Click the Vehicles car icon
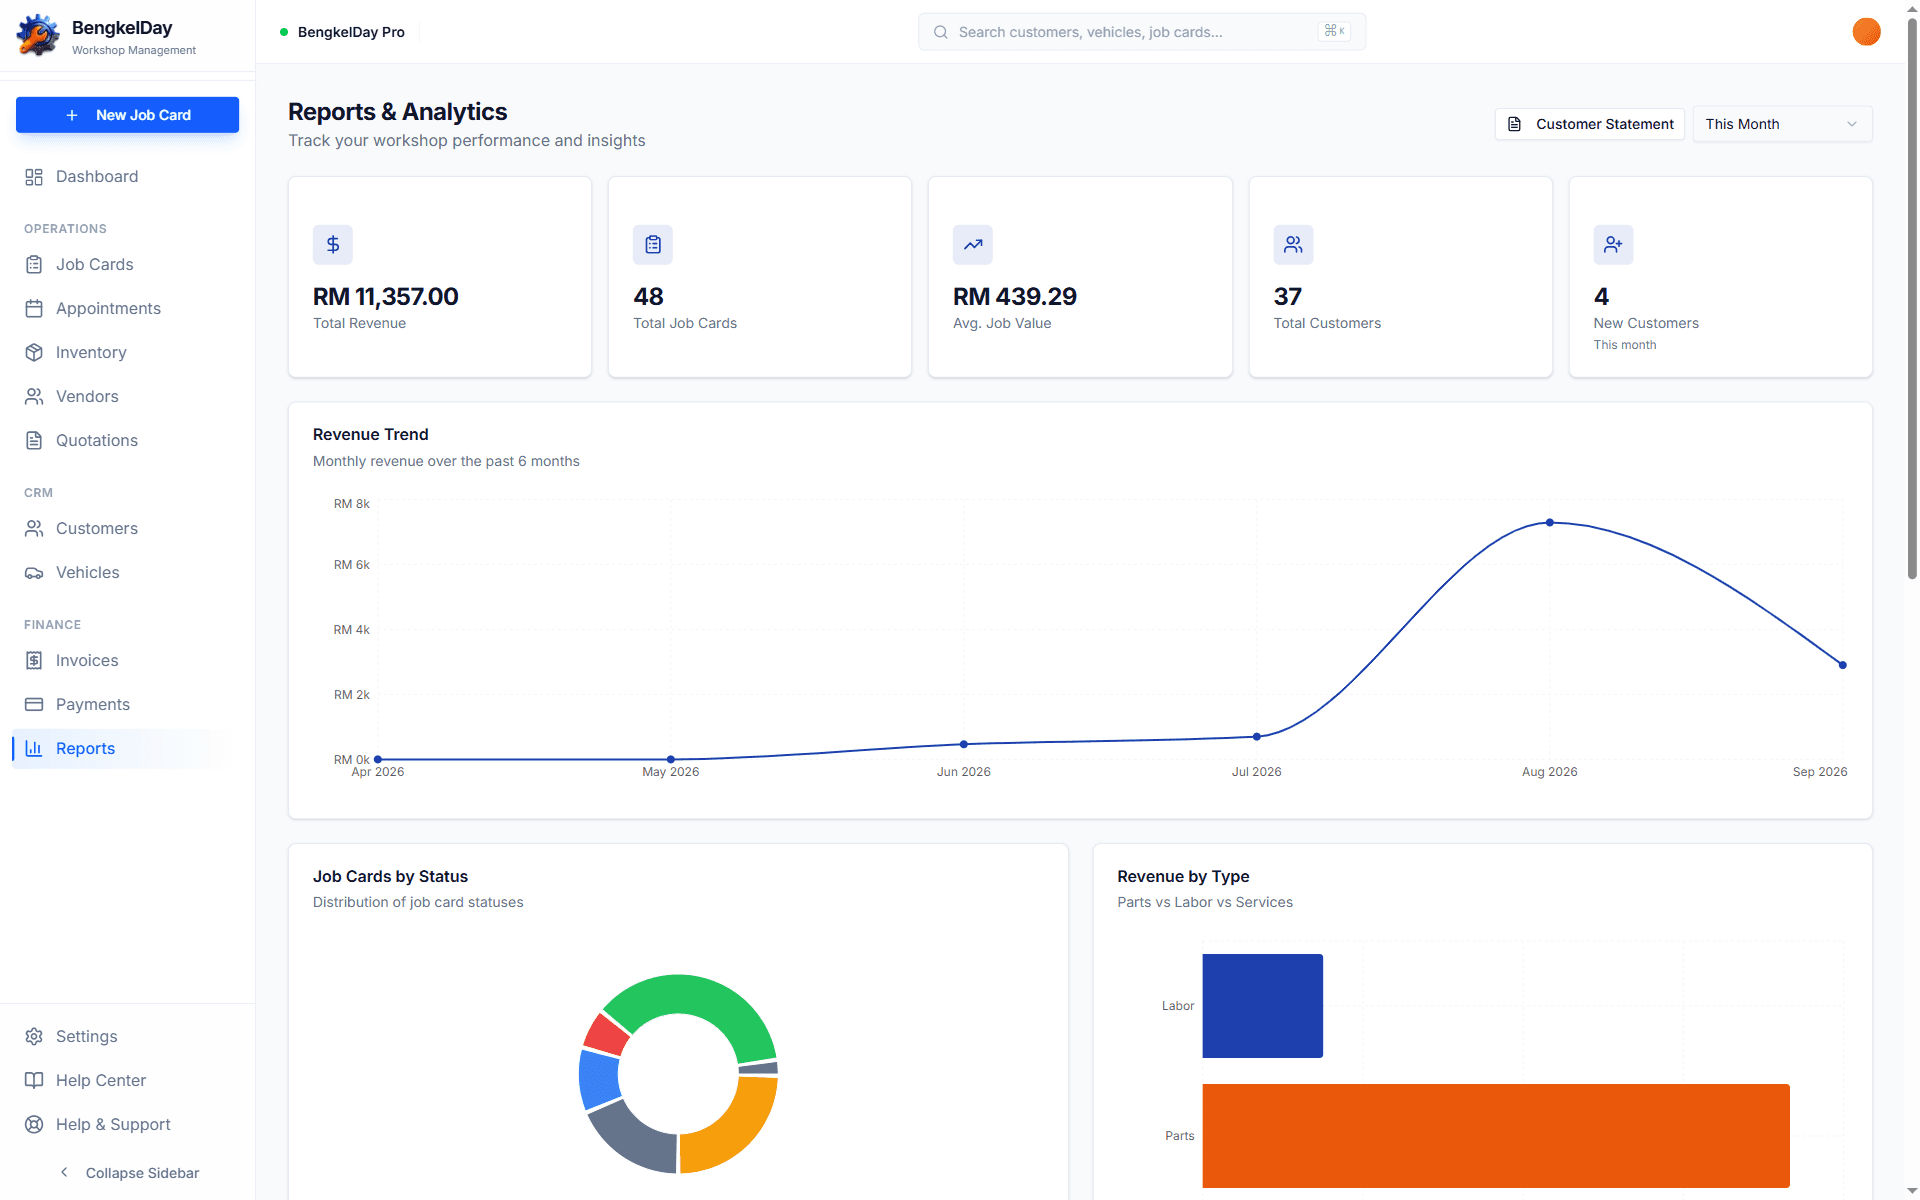This screenshot has height=1200, width=1920. (34, 573)
